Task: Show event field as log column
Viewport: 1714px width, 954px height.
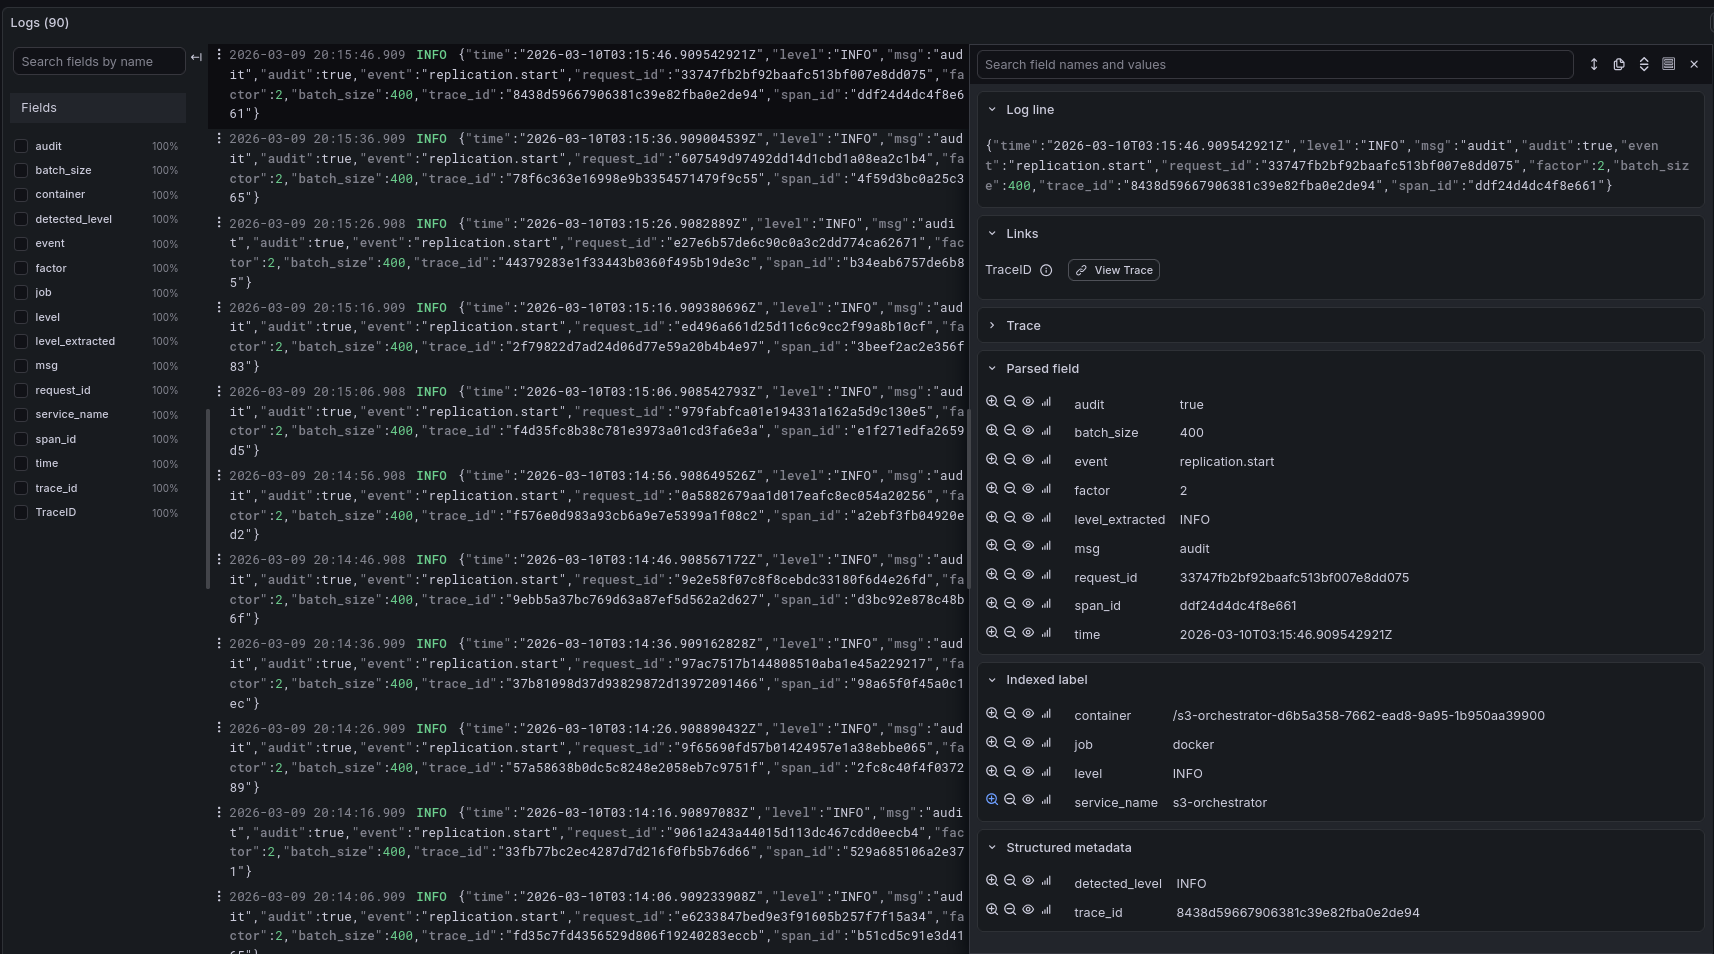Action: tap(1028, 459)
